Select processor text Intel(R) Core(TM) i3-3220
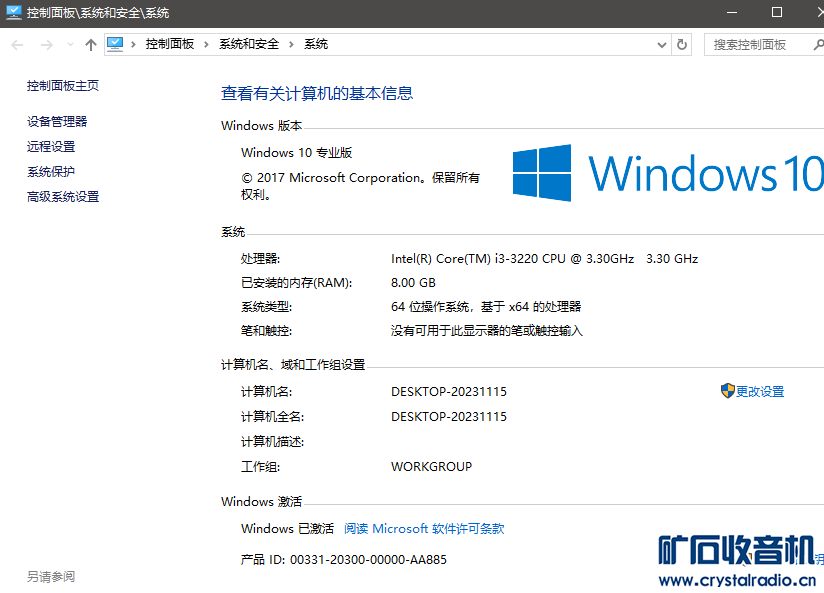The image size is (824, 593). coord(465,259)
